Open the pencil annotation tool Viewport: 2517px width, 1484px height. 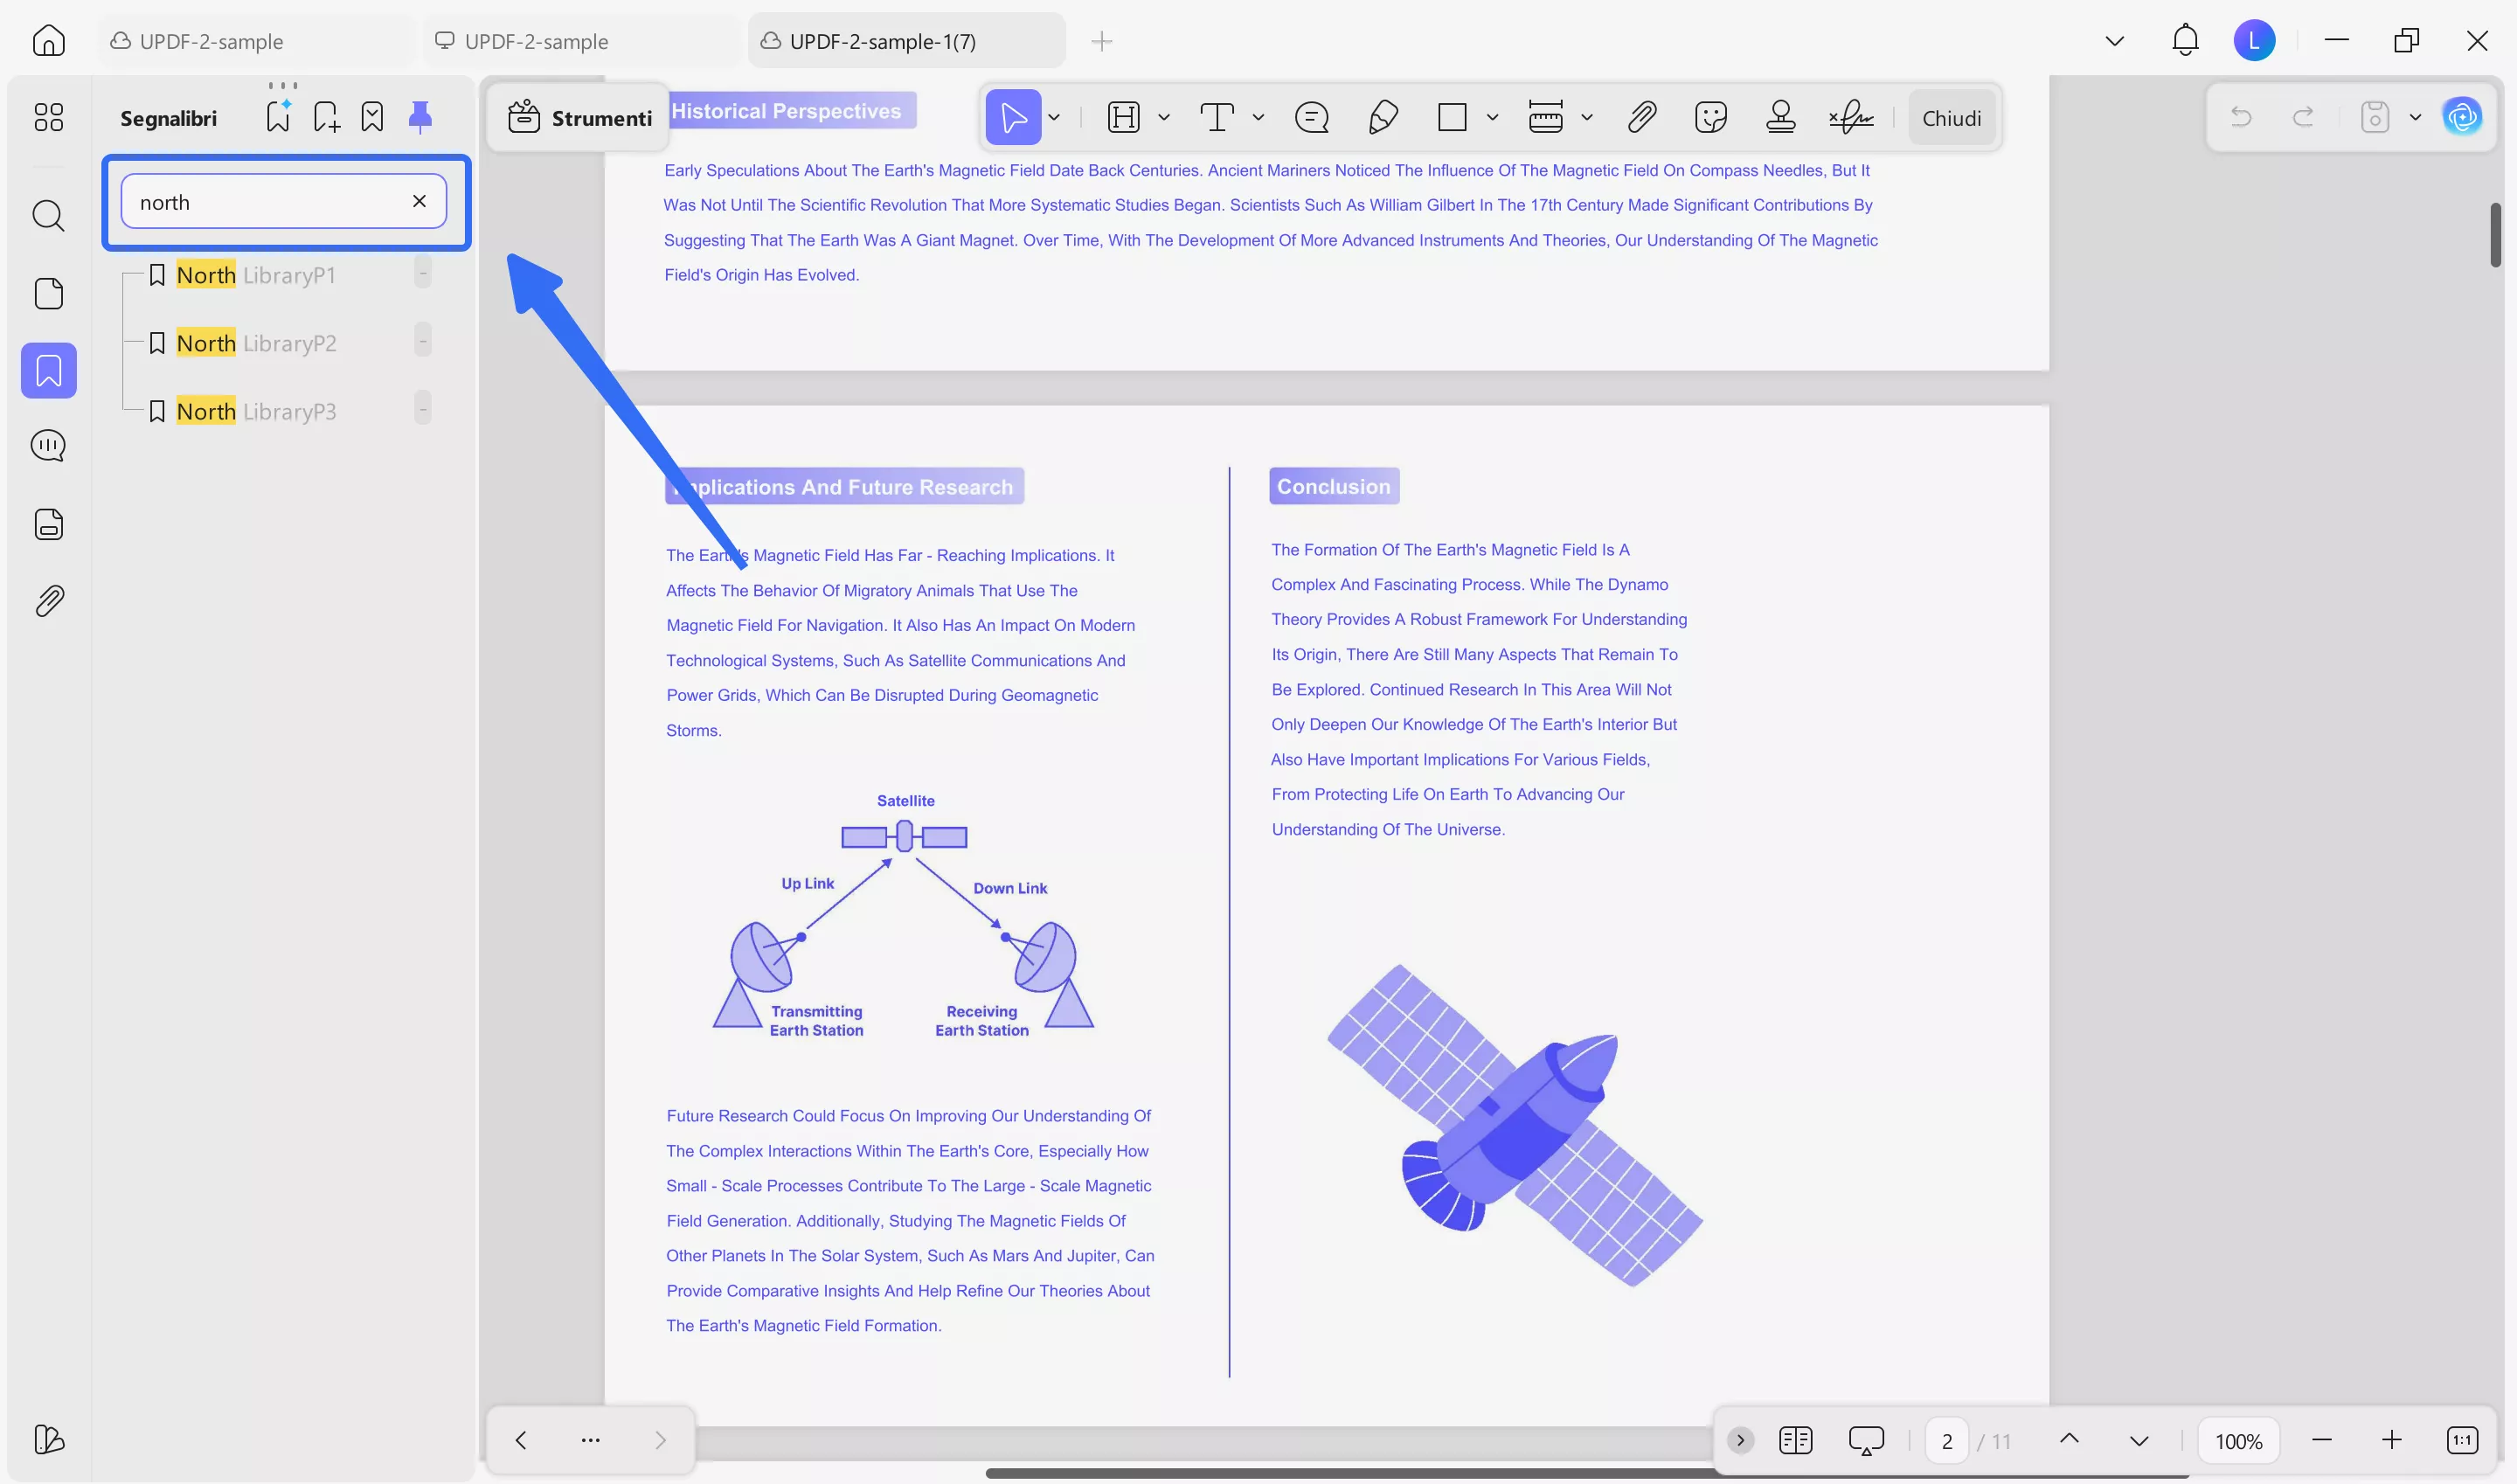pyautogui.click(x=1383, y=117)
